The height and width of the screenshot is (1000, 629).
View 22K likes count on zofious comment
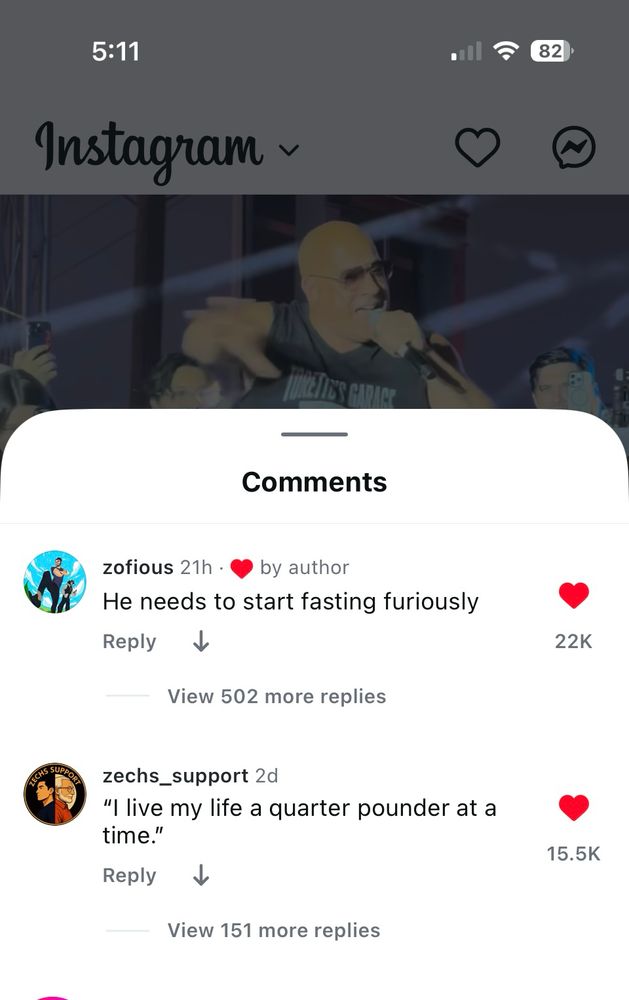574,641
